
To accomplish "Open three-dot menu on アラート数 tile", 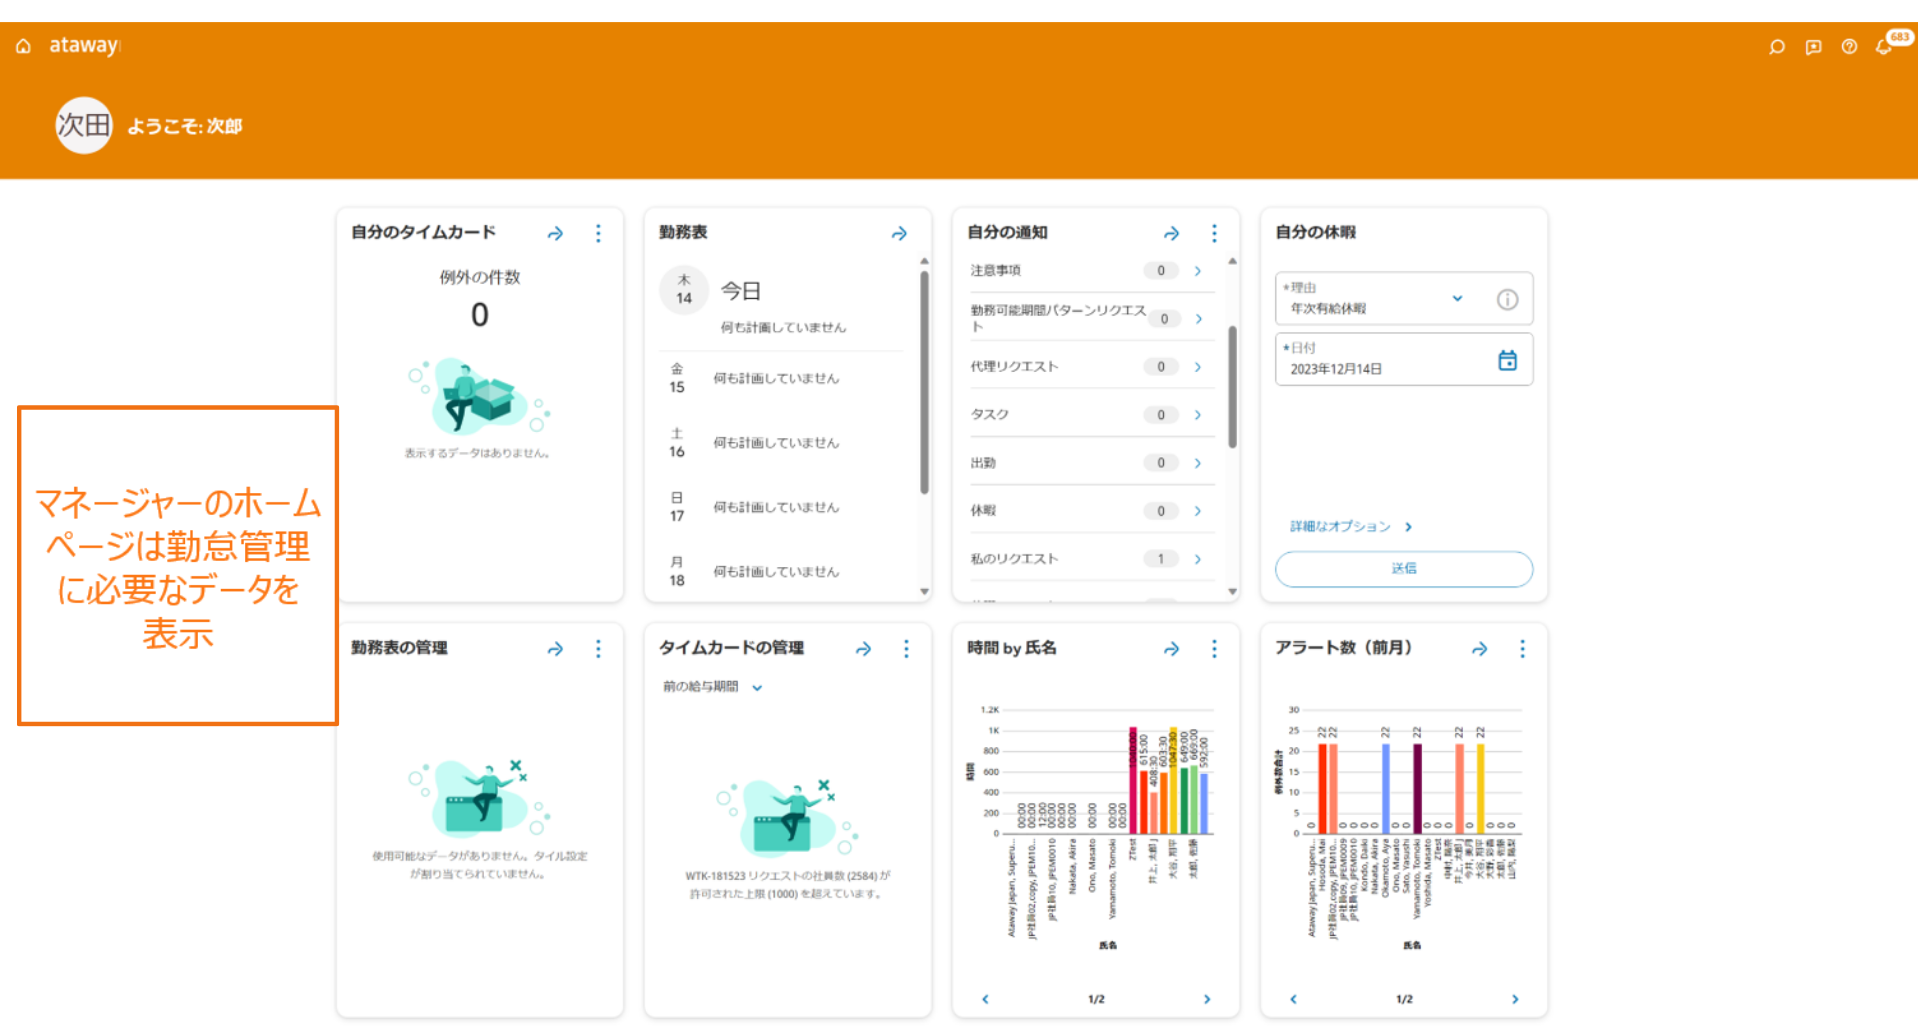I will pos(1522,649).
